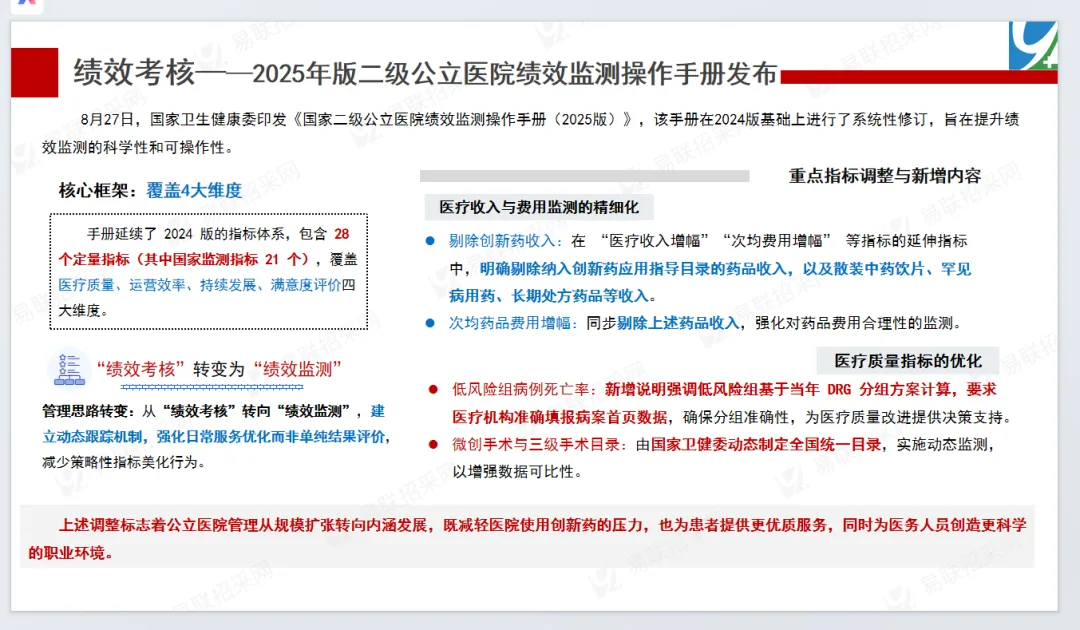Viewport: 1080px width, 630px height.
Task: Click the bullet text 次均药品费用增幅
Action: click(510, 323)
